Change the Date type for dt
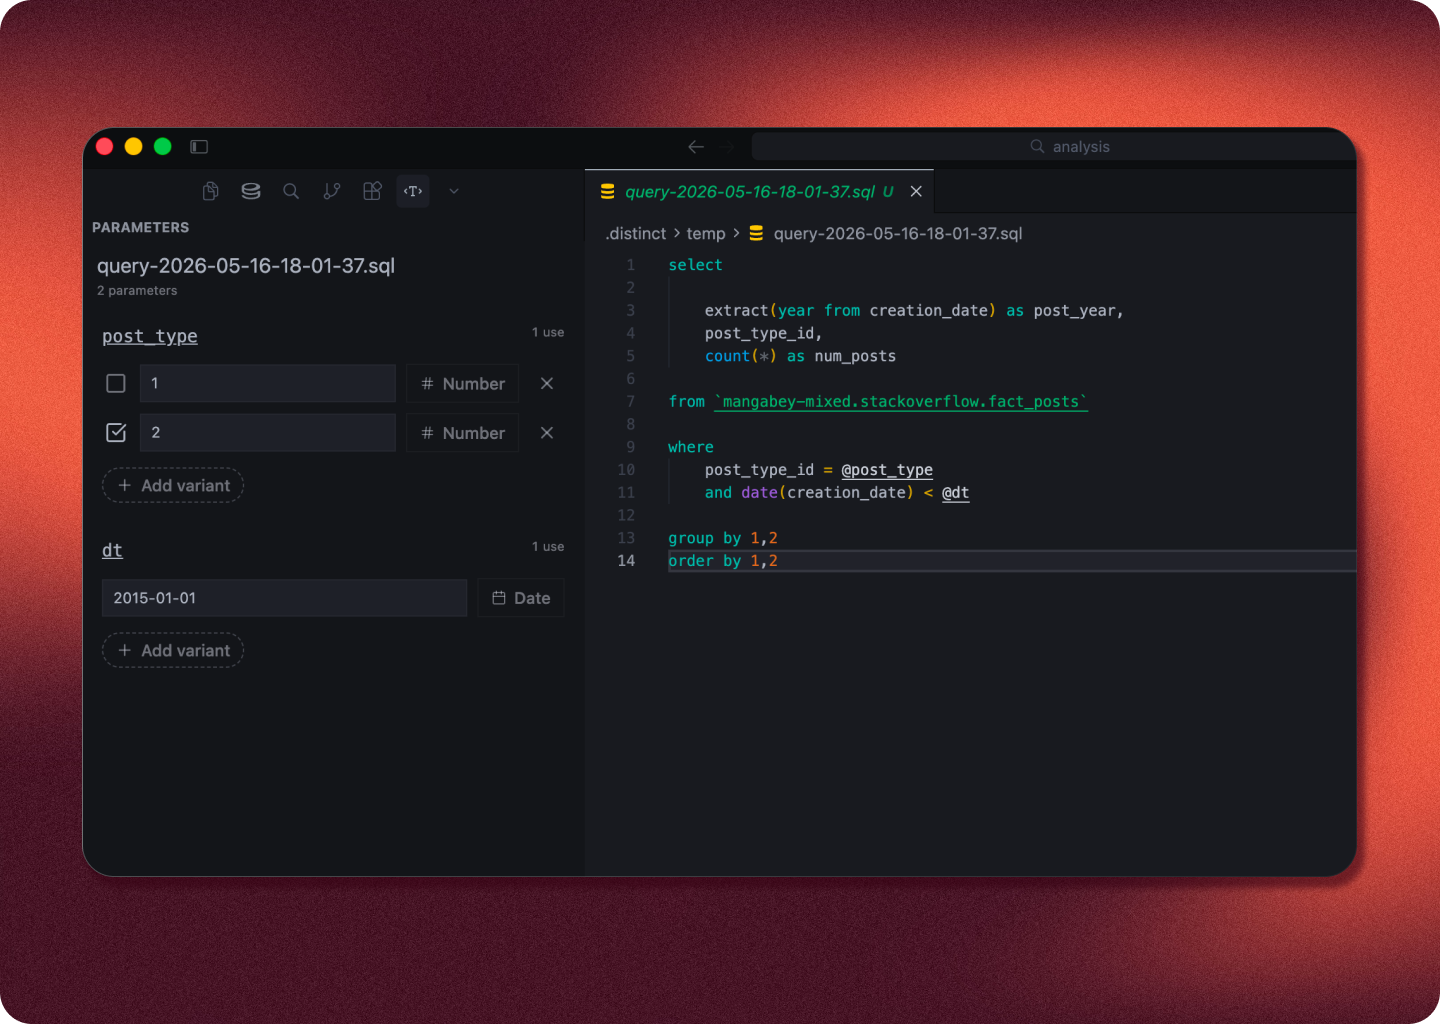This screenshot has height=1024, width=1440. pyautogui.click(x=521, y=598)
